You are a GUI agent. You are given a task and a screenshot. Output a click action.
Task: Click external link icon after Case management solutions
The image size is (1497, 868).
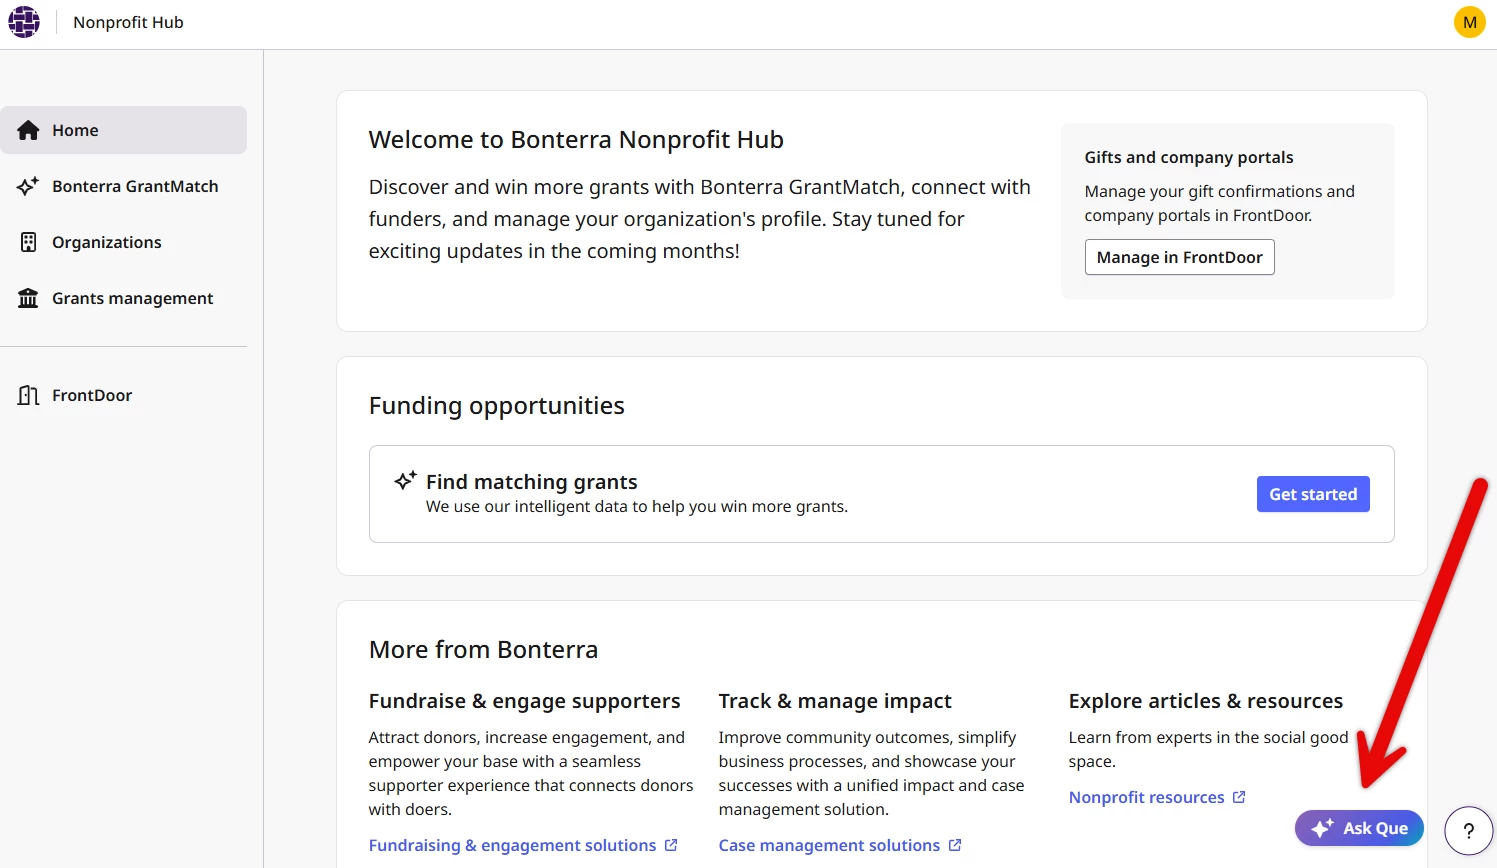pyautogui.click(x=955, y=845)
